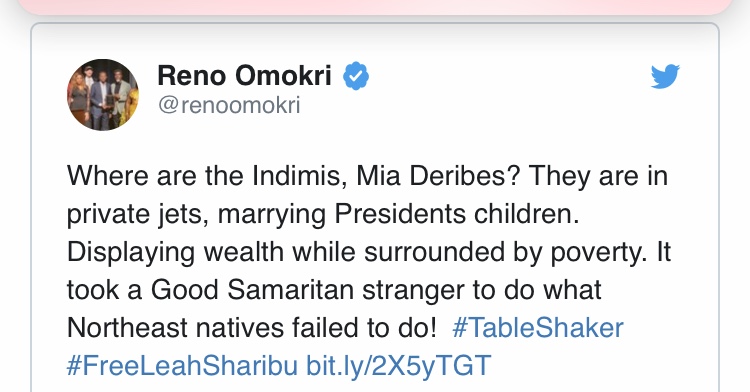Open the @renoomokri handle link

pyautogui.click(x=229, y=105)
